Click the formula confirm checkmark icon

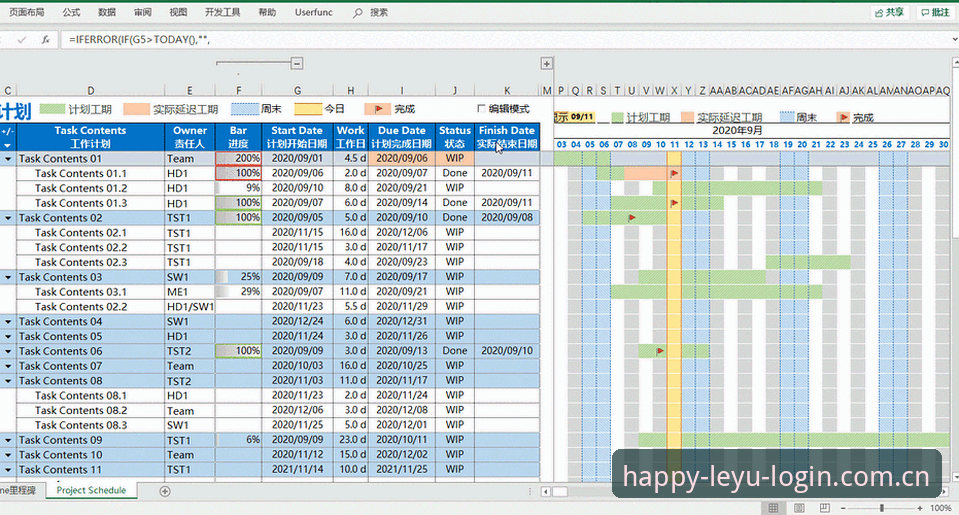(22, 40)
